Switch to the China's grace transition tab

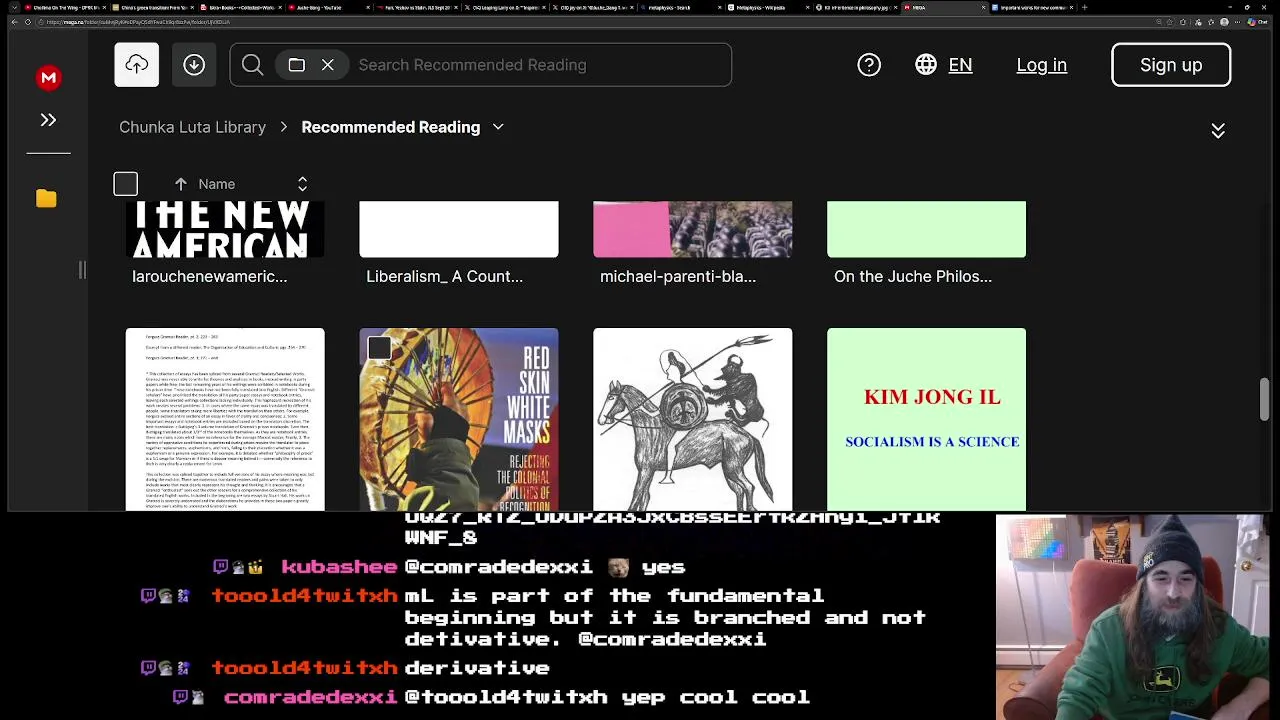click(154, 8)
